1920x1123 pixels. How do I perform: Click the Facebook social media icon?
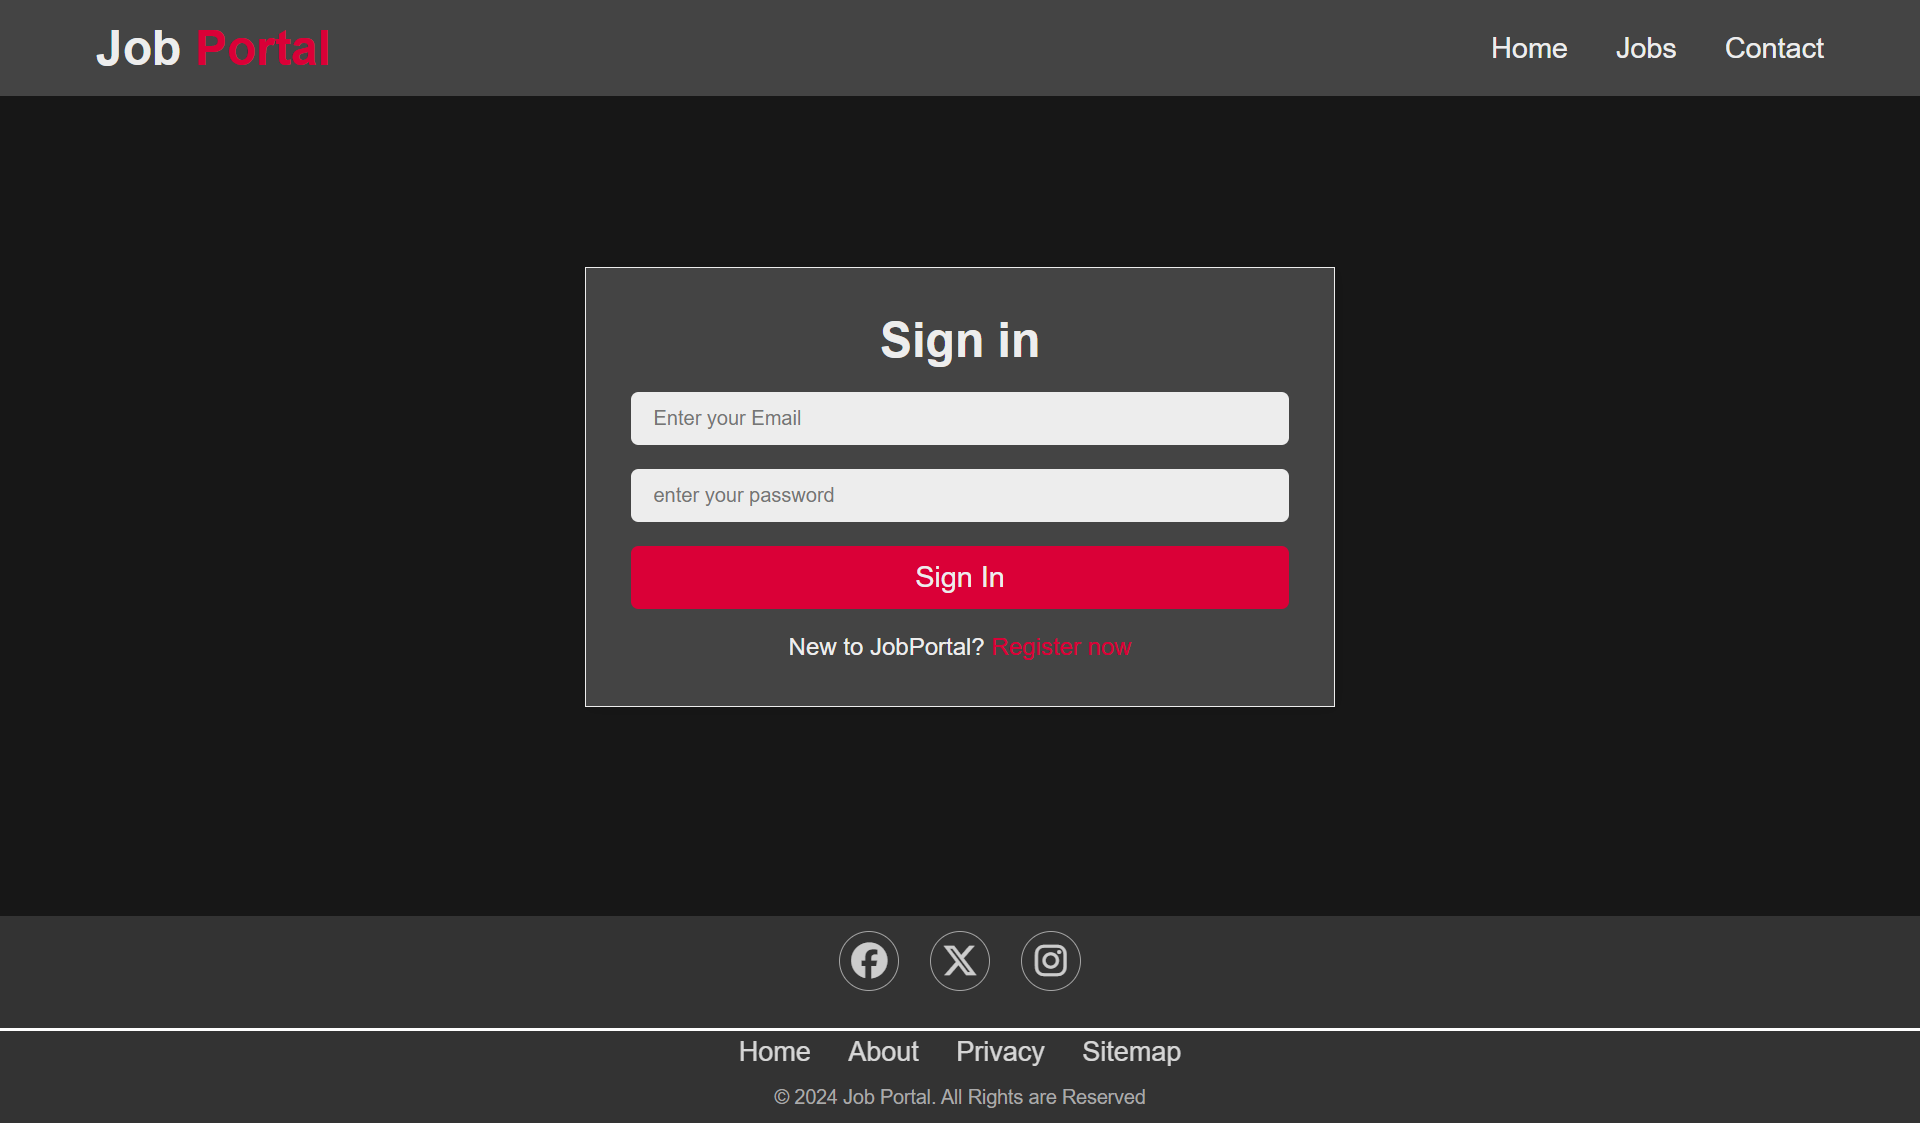(868, 960)
